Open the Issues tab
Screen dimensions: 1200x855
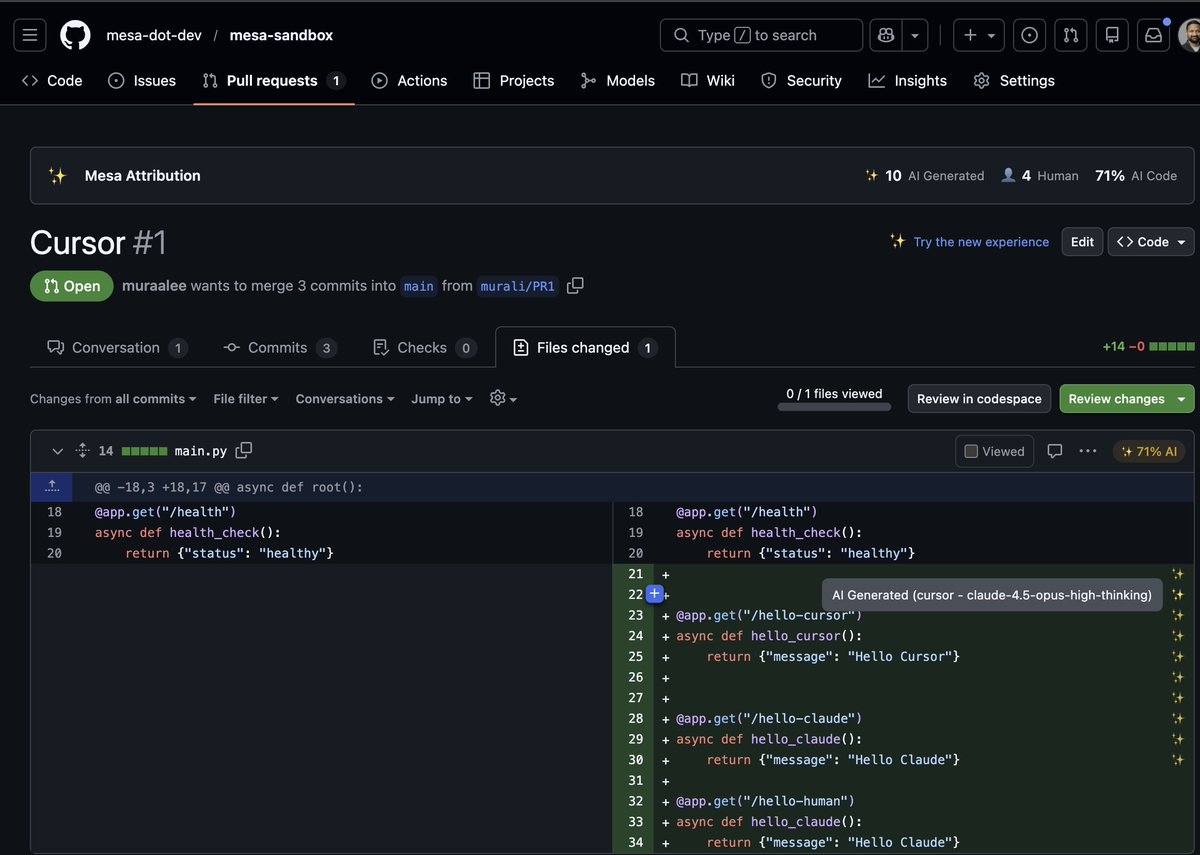142,81
